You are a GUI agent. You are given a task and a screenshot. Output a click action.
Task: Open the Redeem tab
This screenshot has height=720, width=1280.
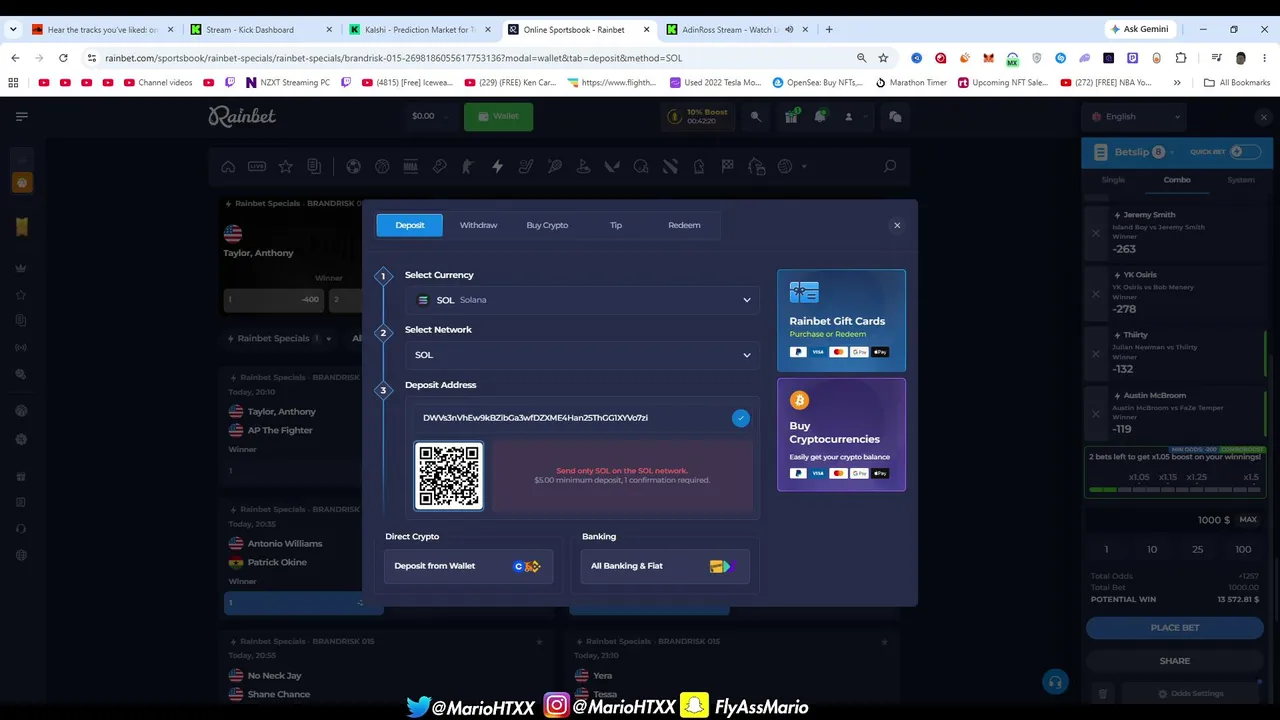[x=684, y=225]
